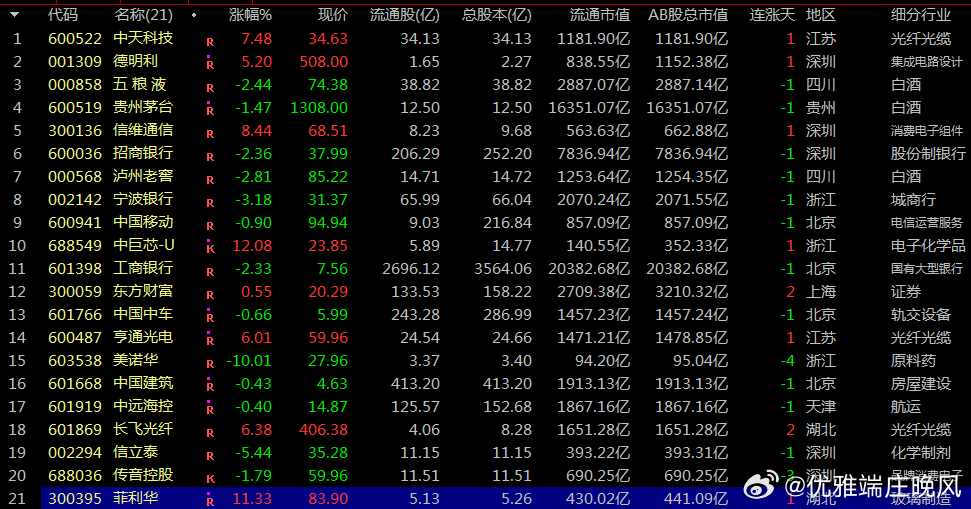Click the R marker for 中国中车

(210, 316)
